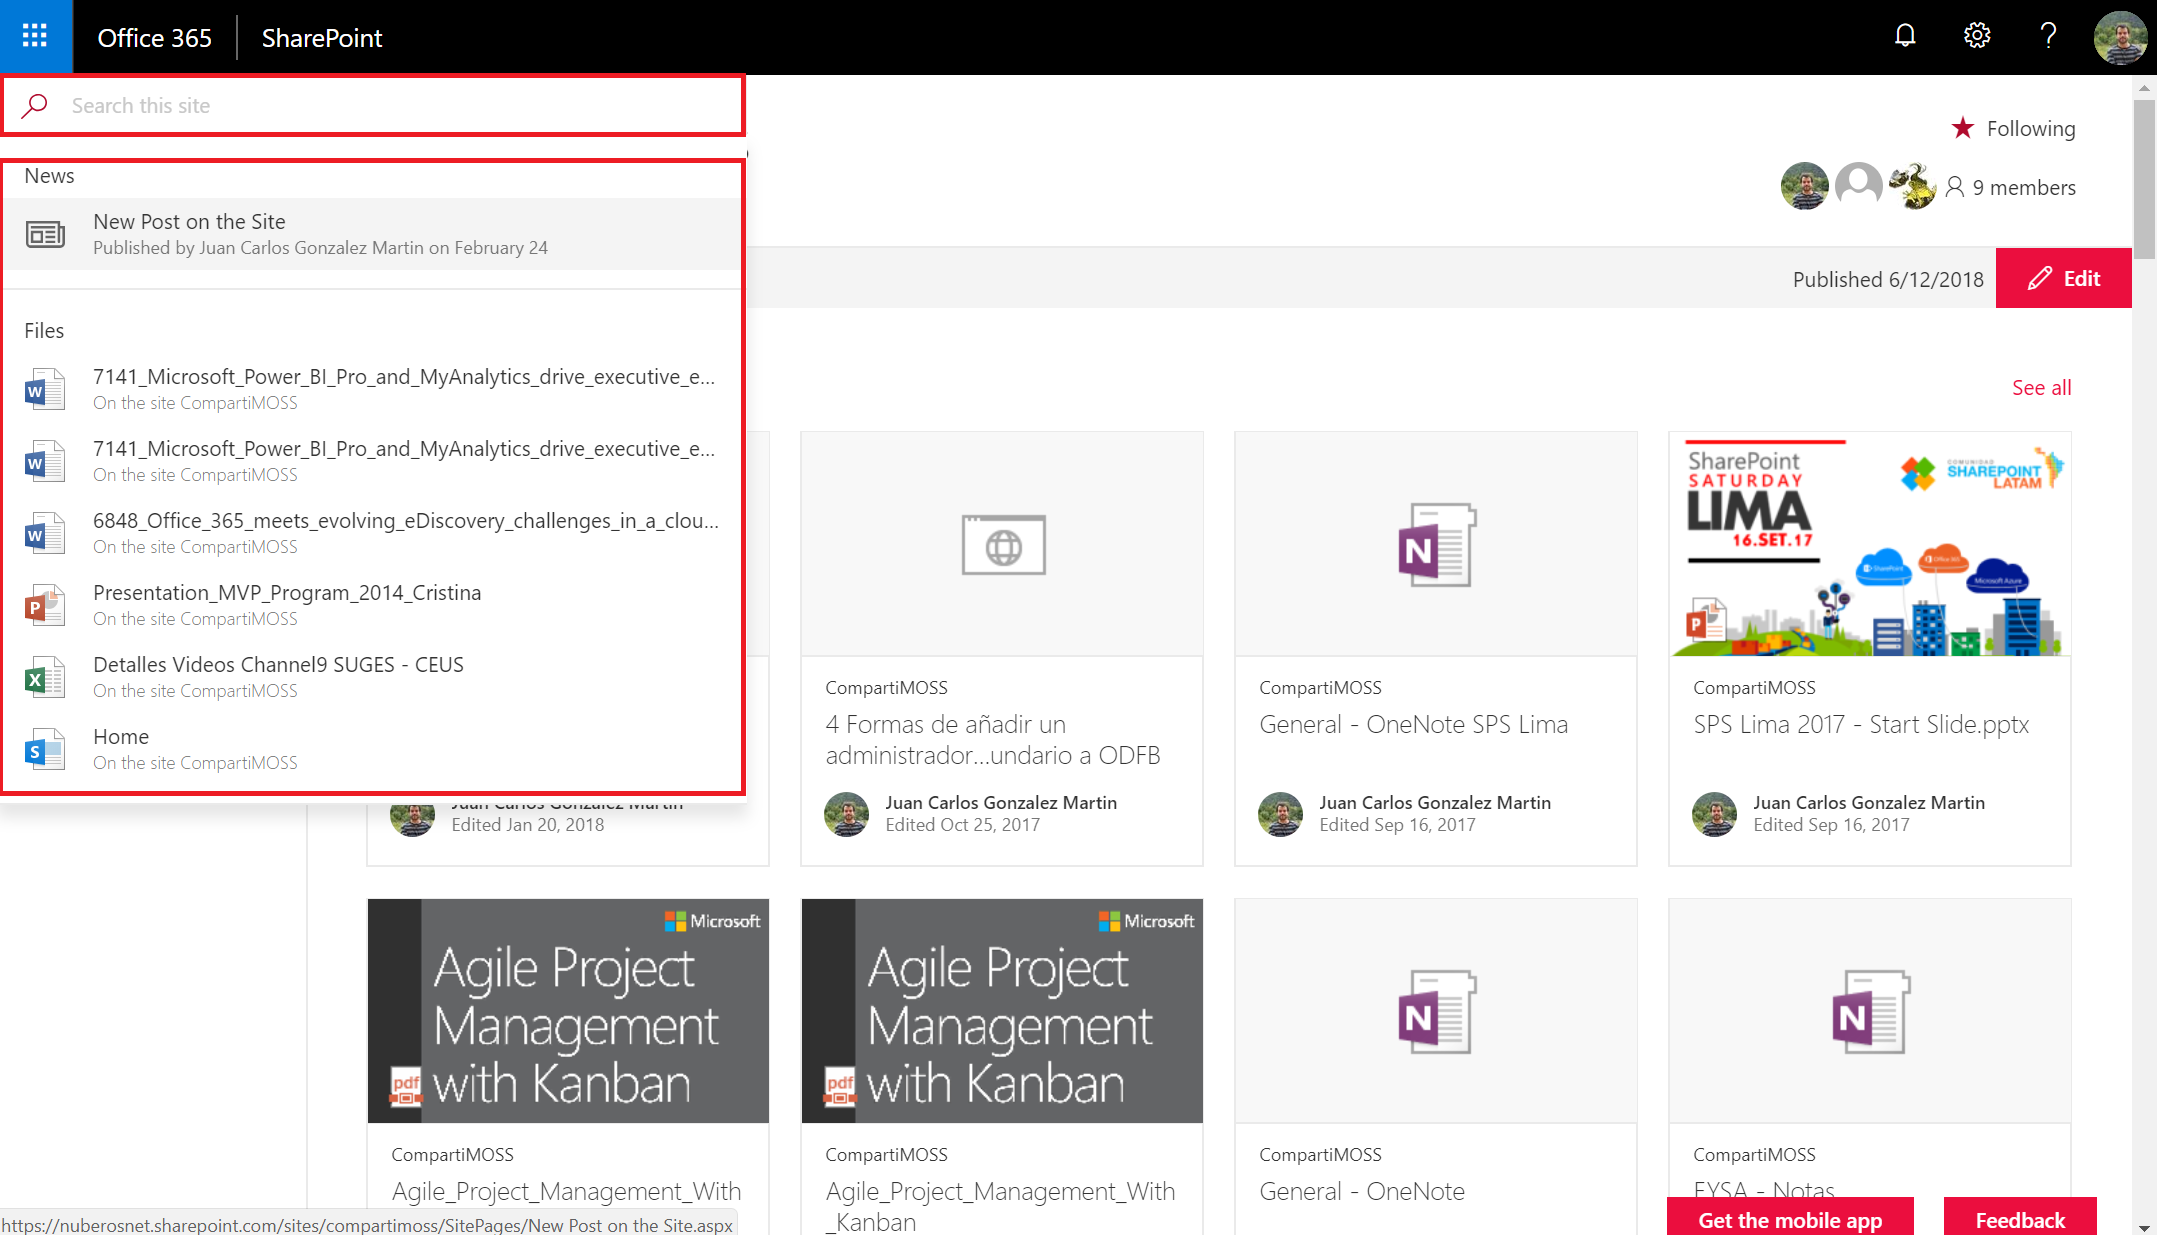
Task: Click the OneNote icon on the FYSA - Notas card
Action: coord(1871,1012)
